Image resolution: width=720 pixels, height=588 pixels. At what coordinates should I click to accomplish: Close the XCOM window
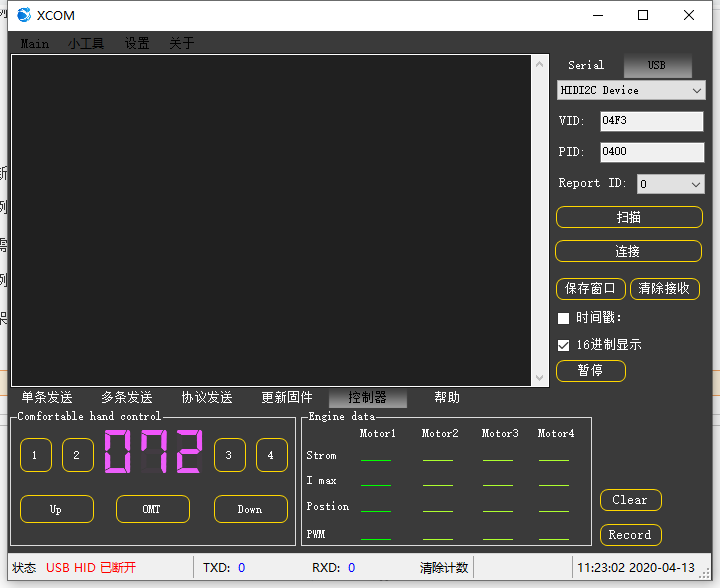click(689, 15)
